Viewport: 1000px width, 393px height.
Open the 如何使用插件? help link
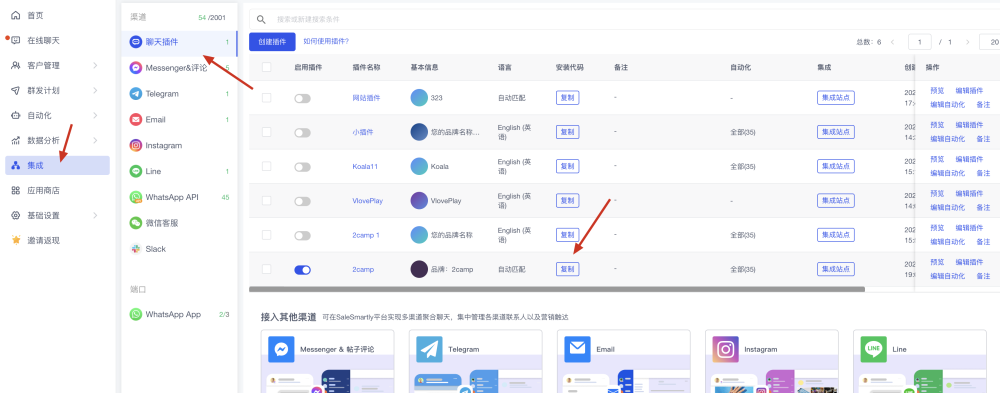(326, 41)
